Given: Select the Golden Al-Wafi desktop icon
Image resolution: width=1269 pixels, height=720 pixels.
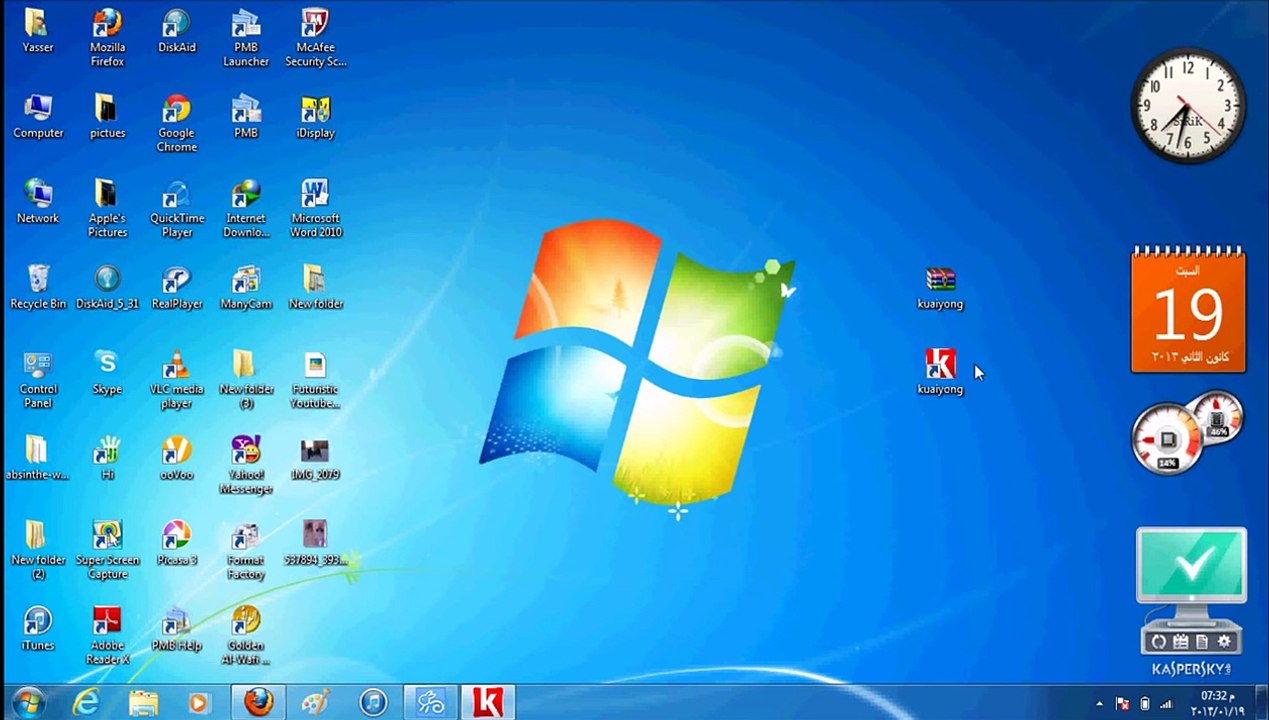Looking at the screenshot, I should (246, 636).
